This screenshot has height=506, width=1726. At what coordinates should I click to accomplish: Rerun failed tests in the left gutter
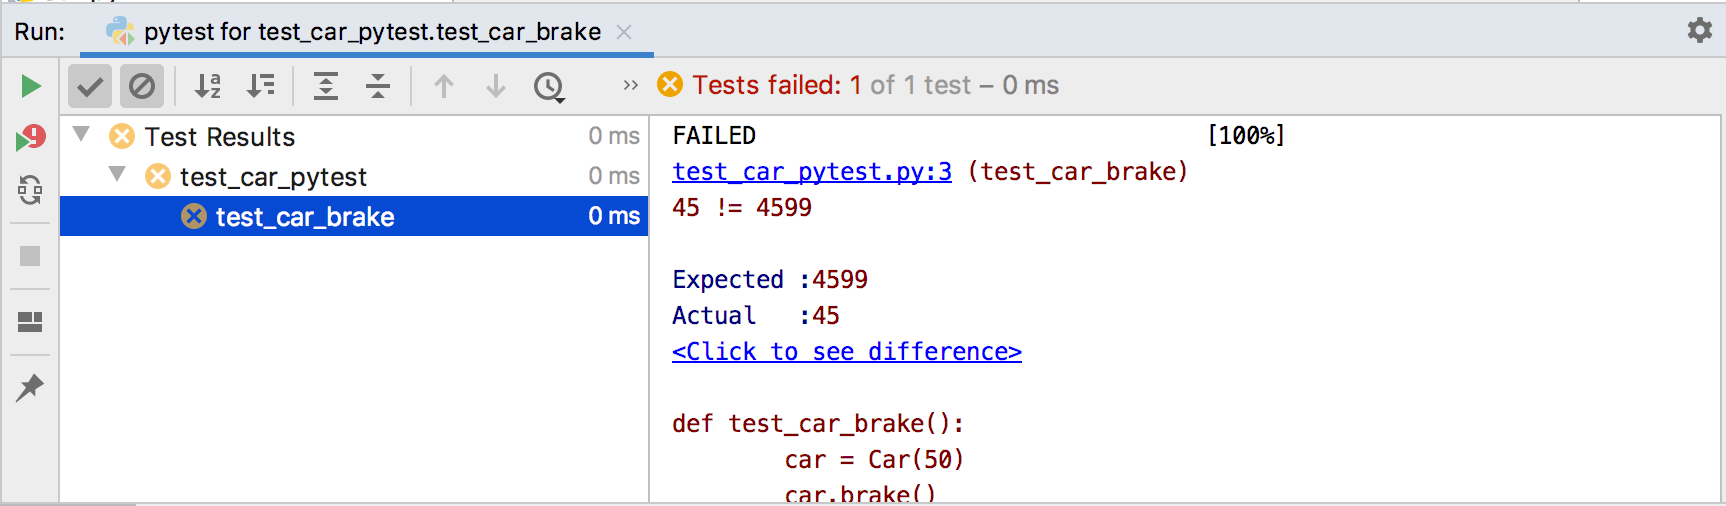click(x=31, y=138)
